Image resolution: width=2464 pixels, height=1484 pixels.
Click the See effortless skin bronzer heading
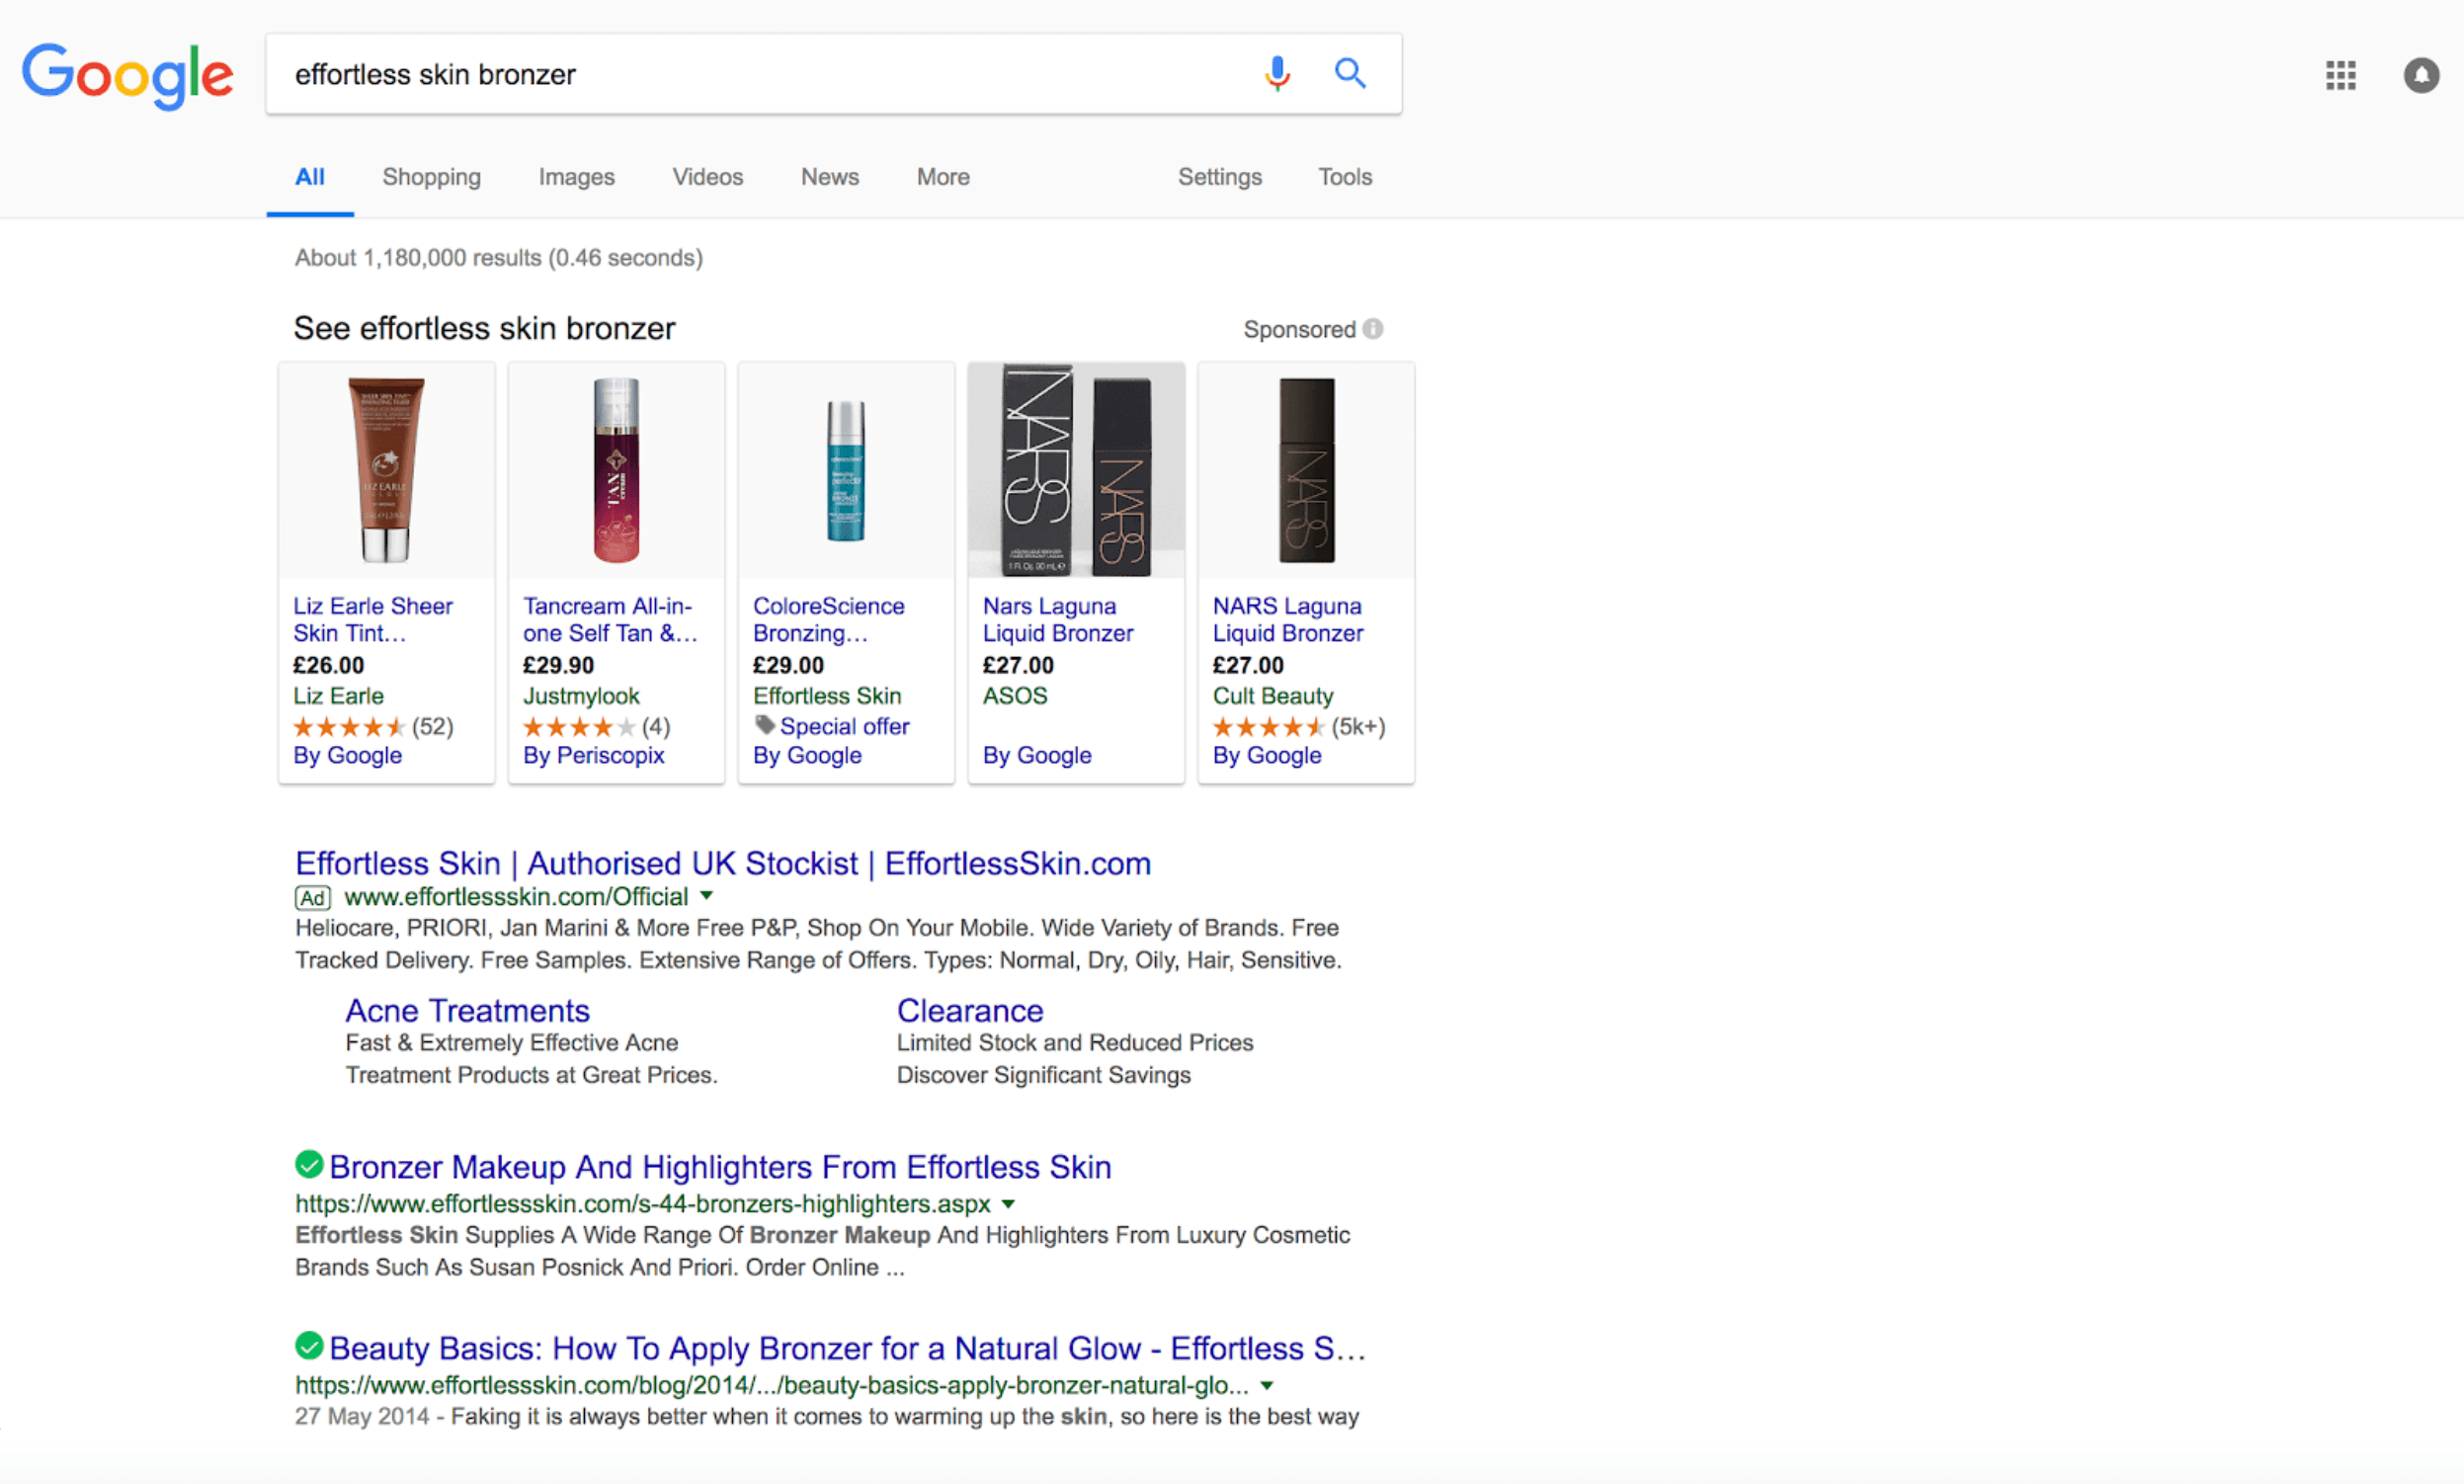pyautogui.click(x=484, y=328)
